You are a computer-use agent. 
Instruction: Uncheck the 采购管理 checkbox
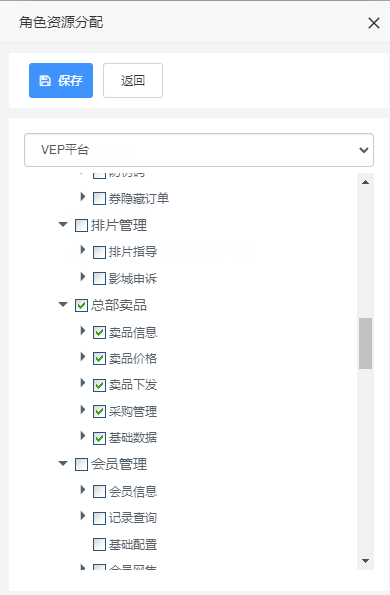[x=99, y=412]
